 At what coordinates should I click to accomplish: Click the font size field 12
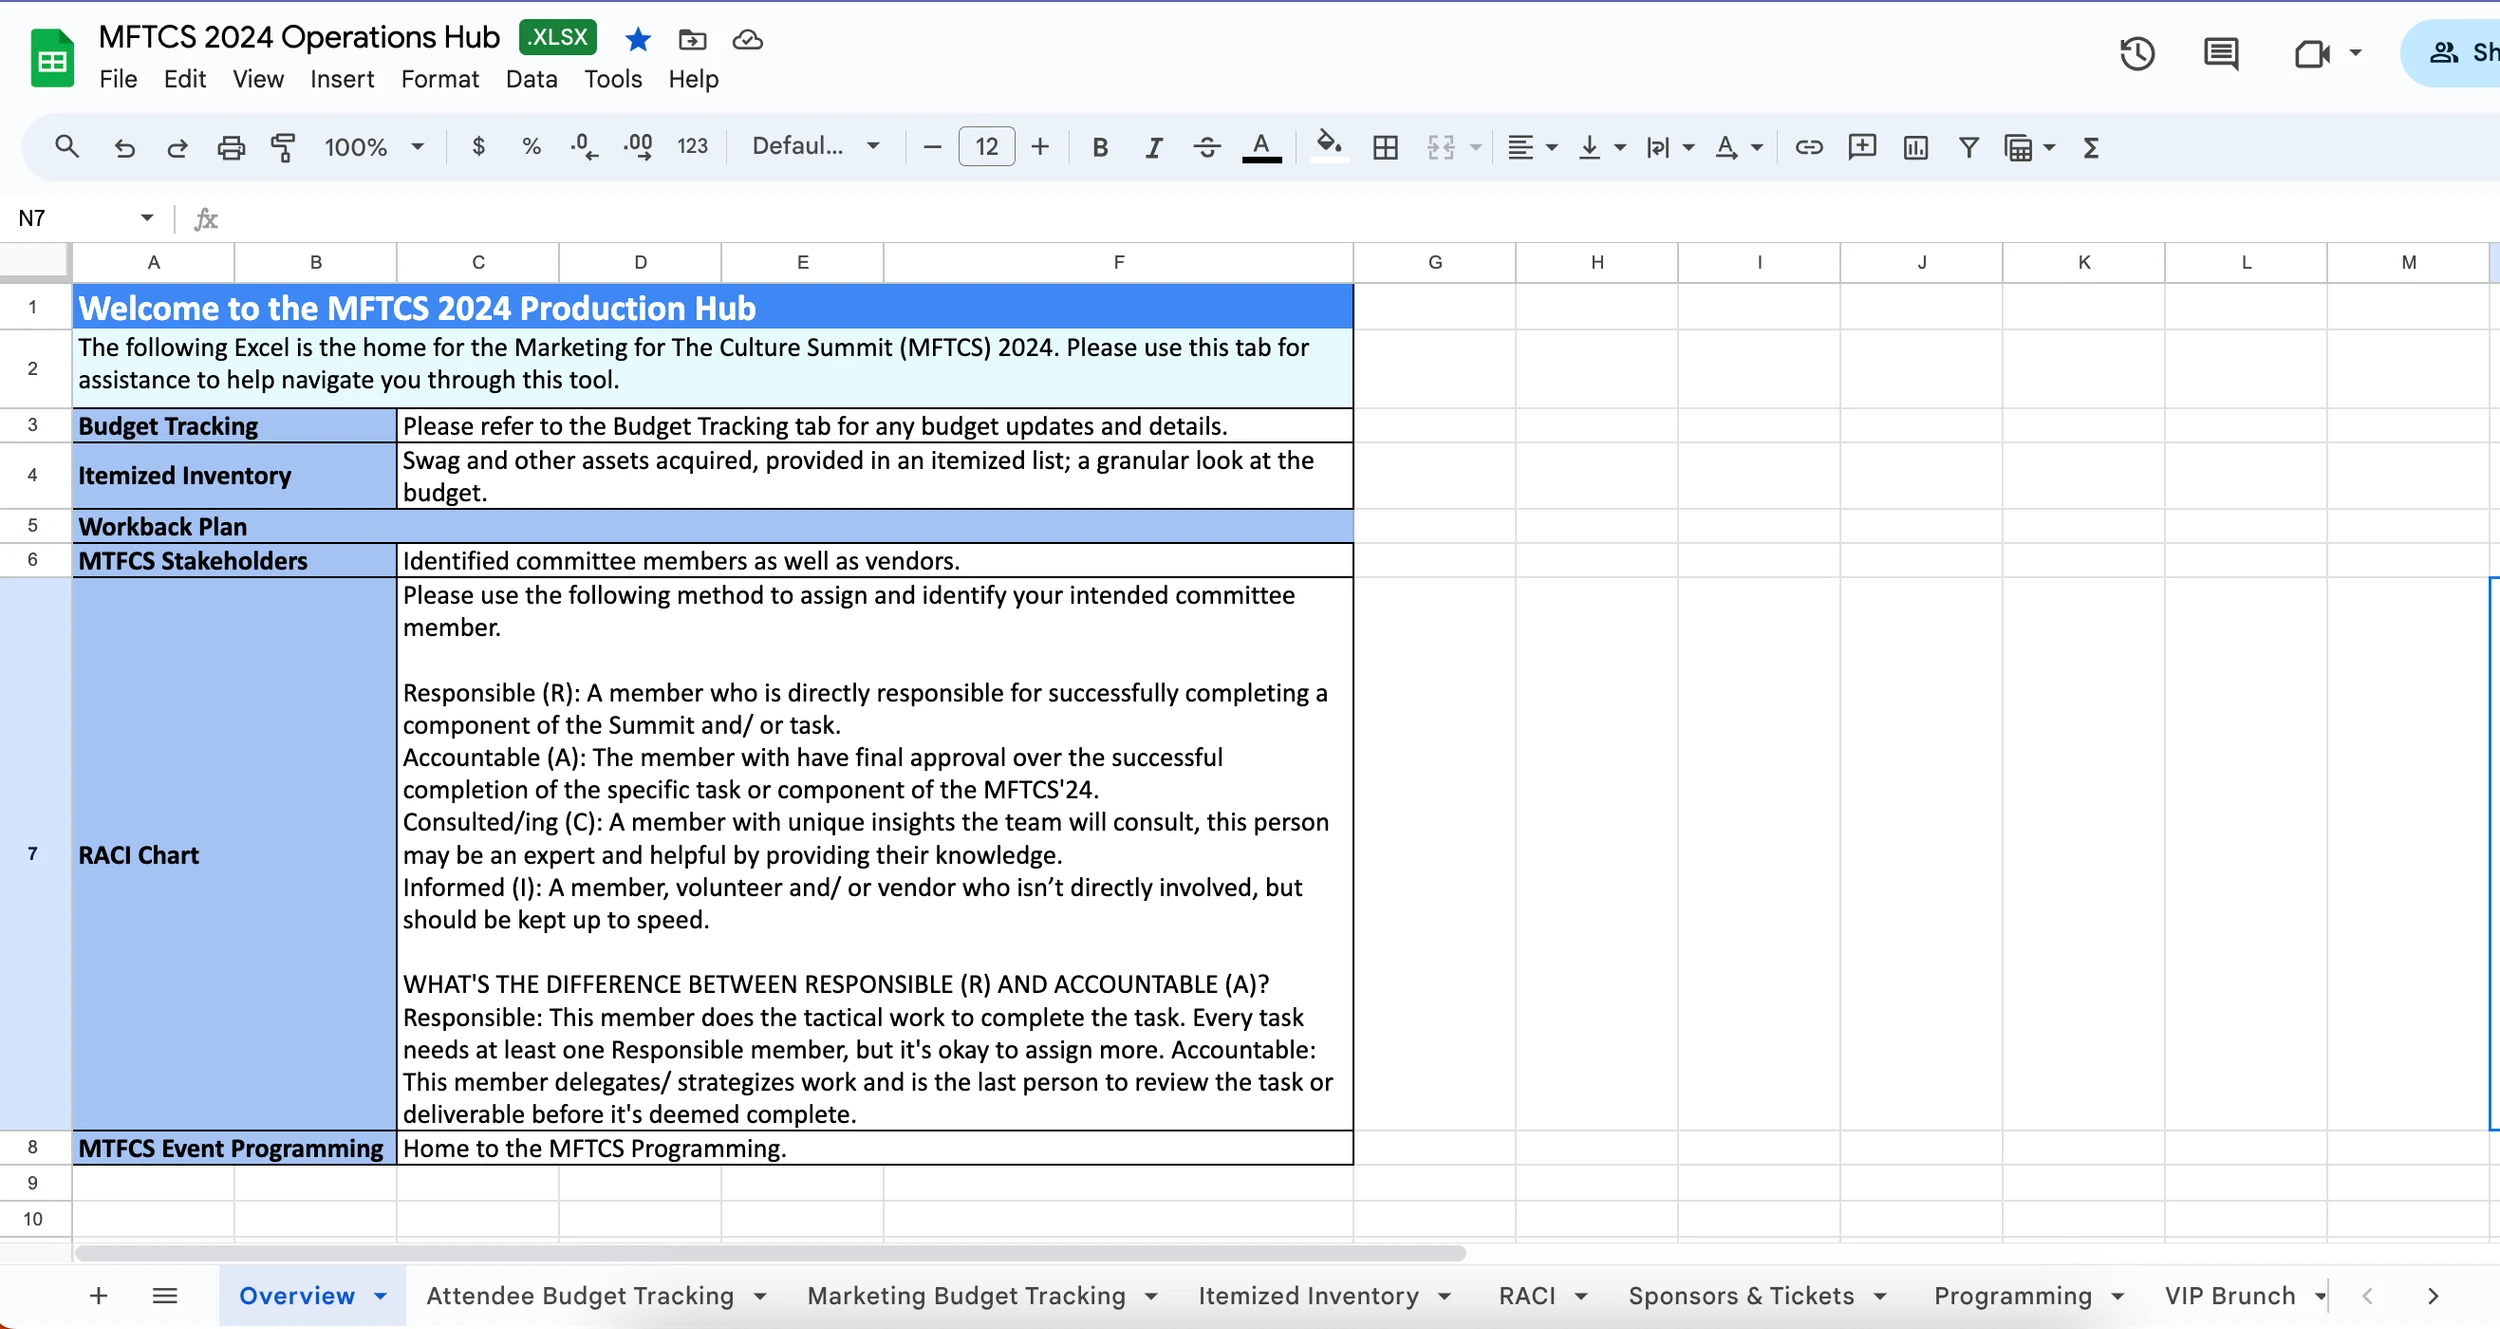(987, 147)
